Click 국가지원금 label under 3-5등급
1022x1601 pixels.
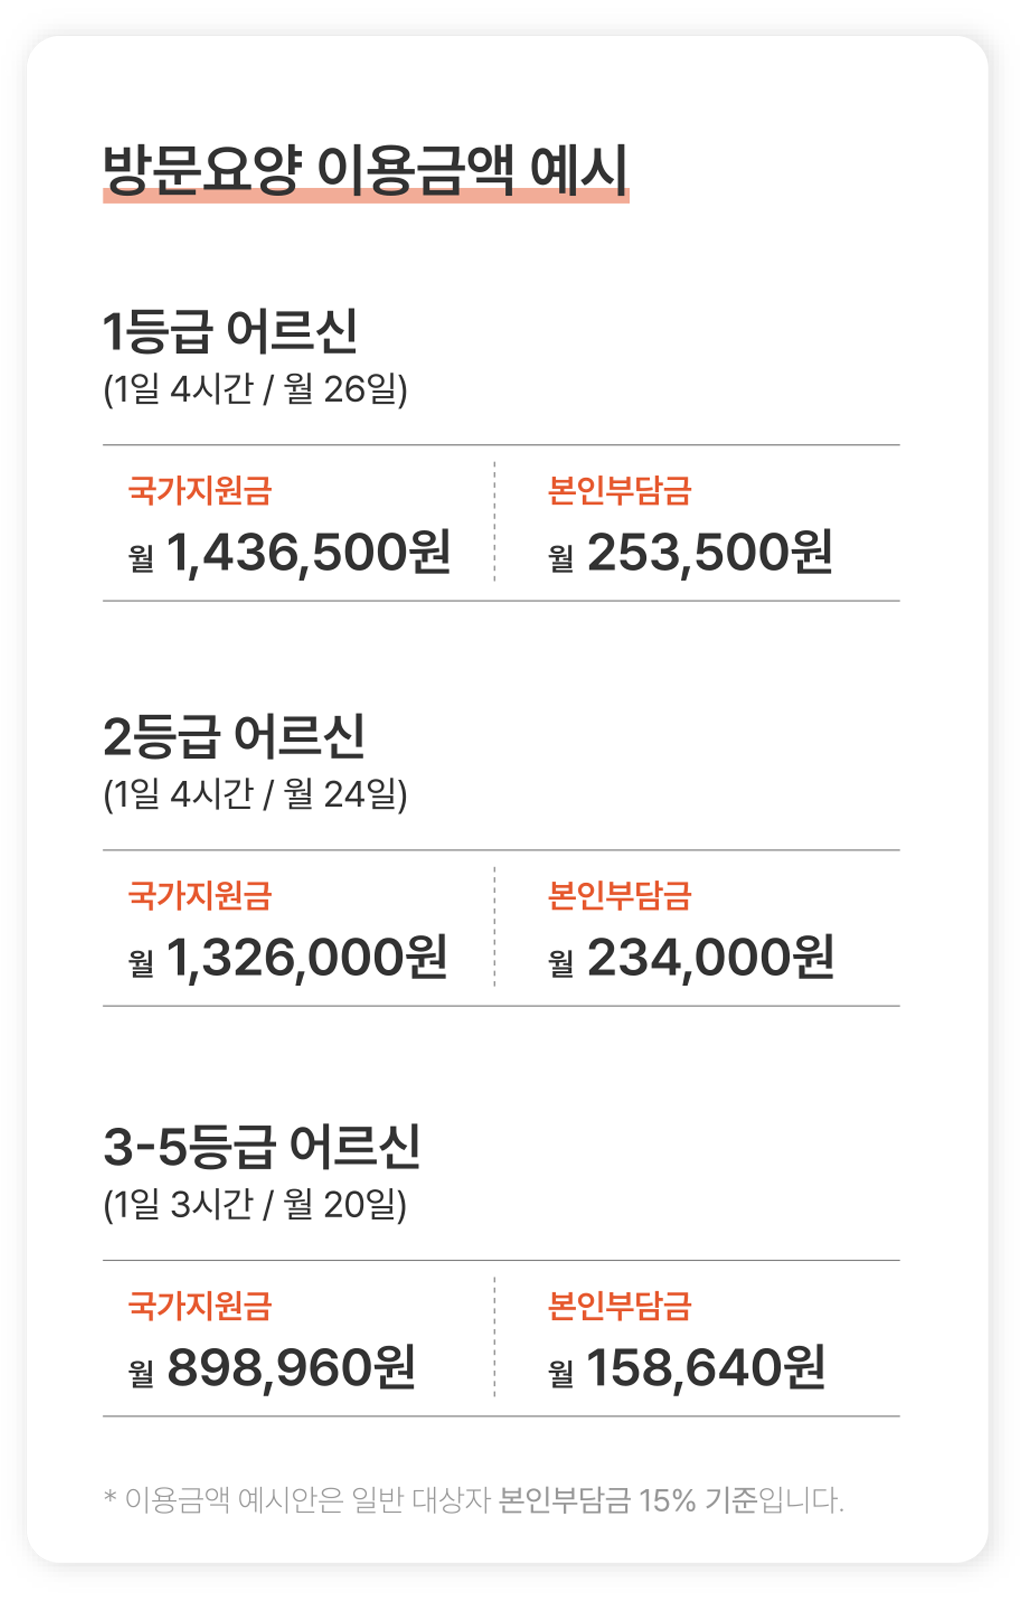[200, 1305]
